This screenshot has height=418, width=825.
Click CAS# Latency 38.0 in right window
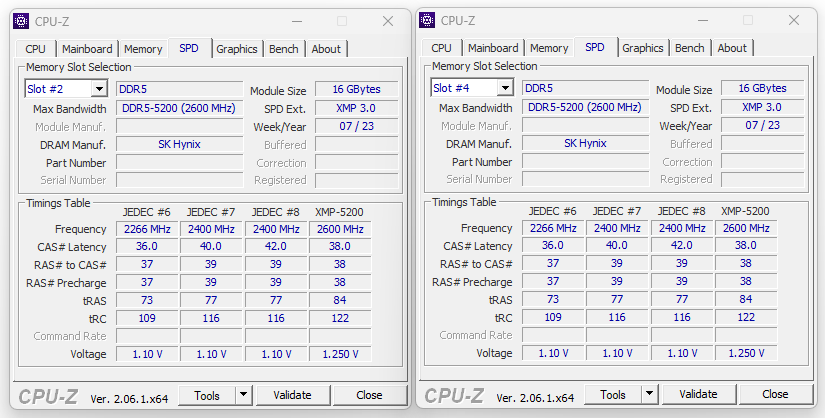746,246
